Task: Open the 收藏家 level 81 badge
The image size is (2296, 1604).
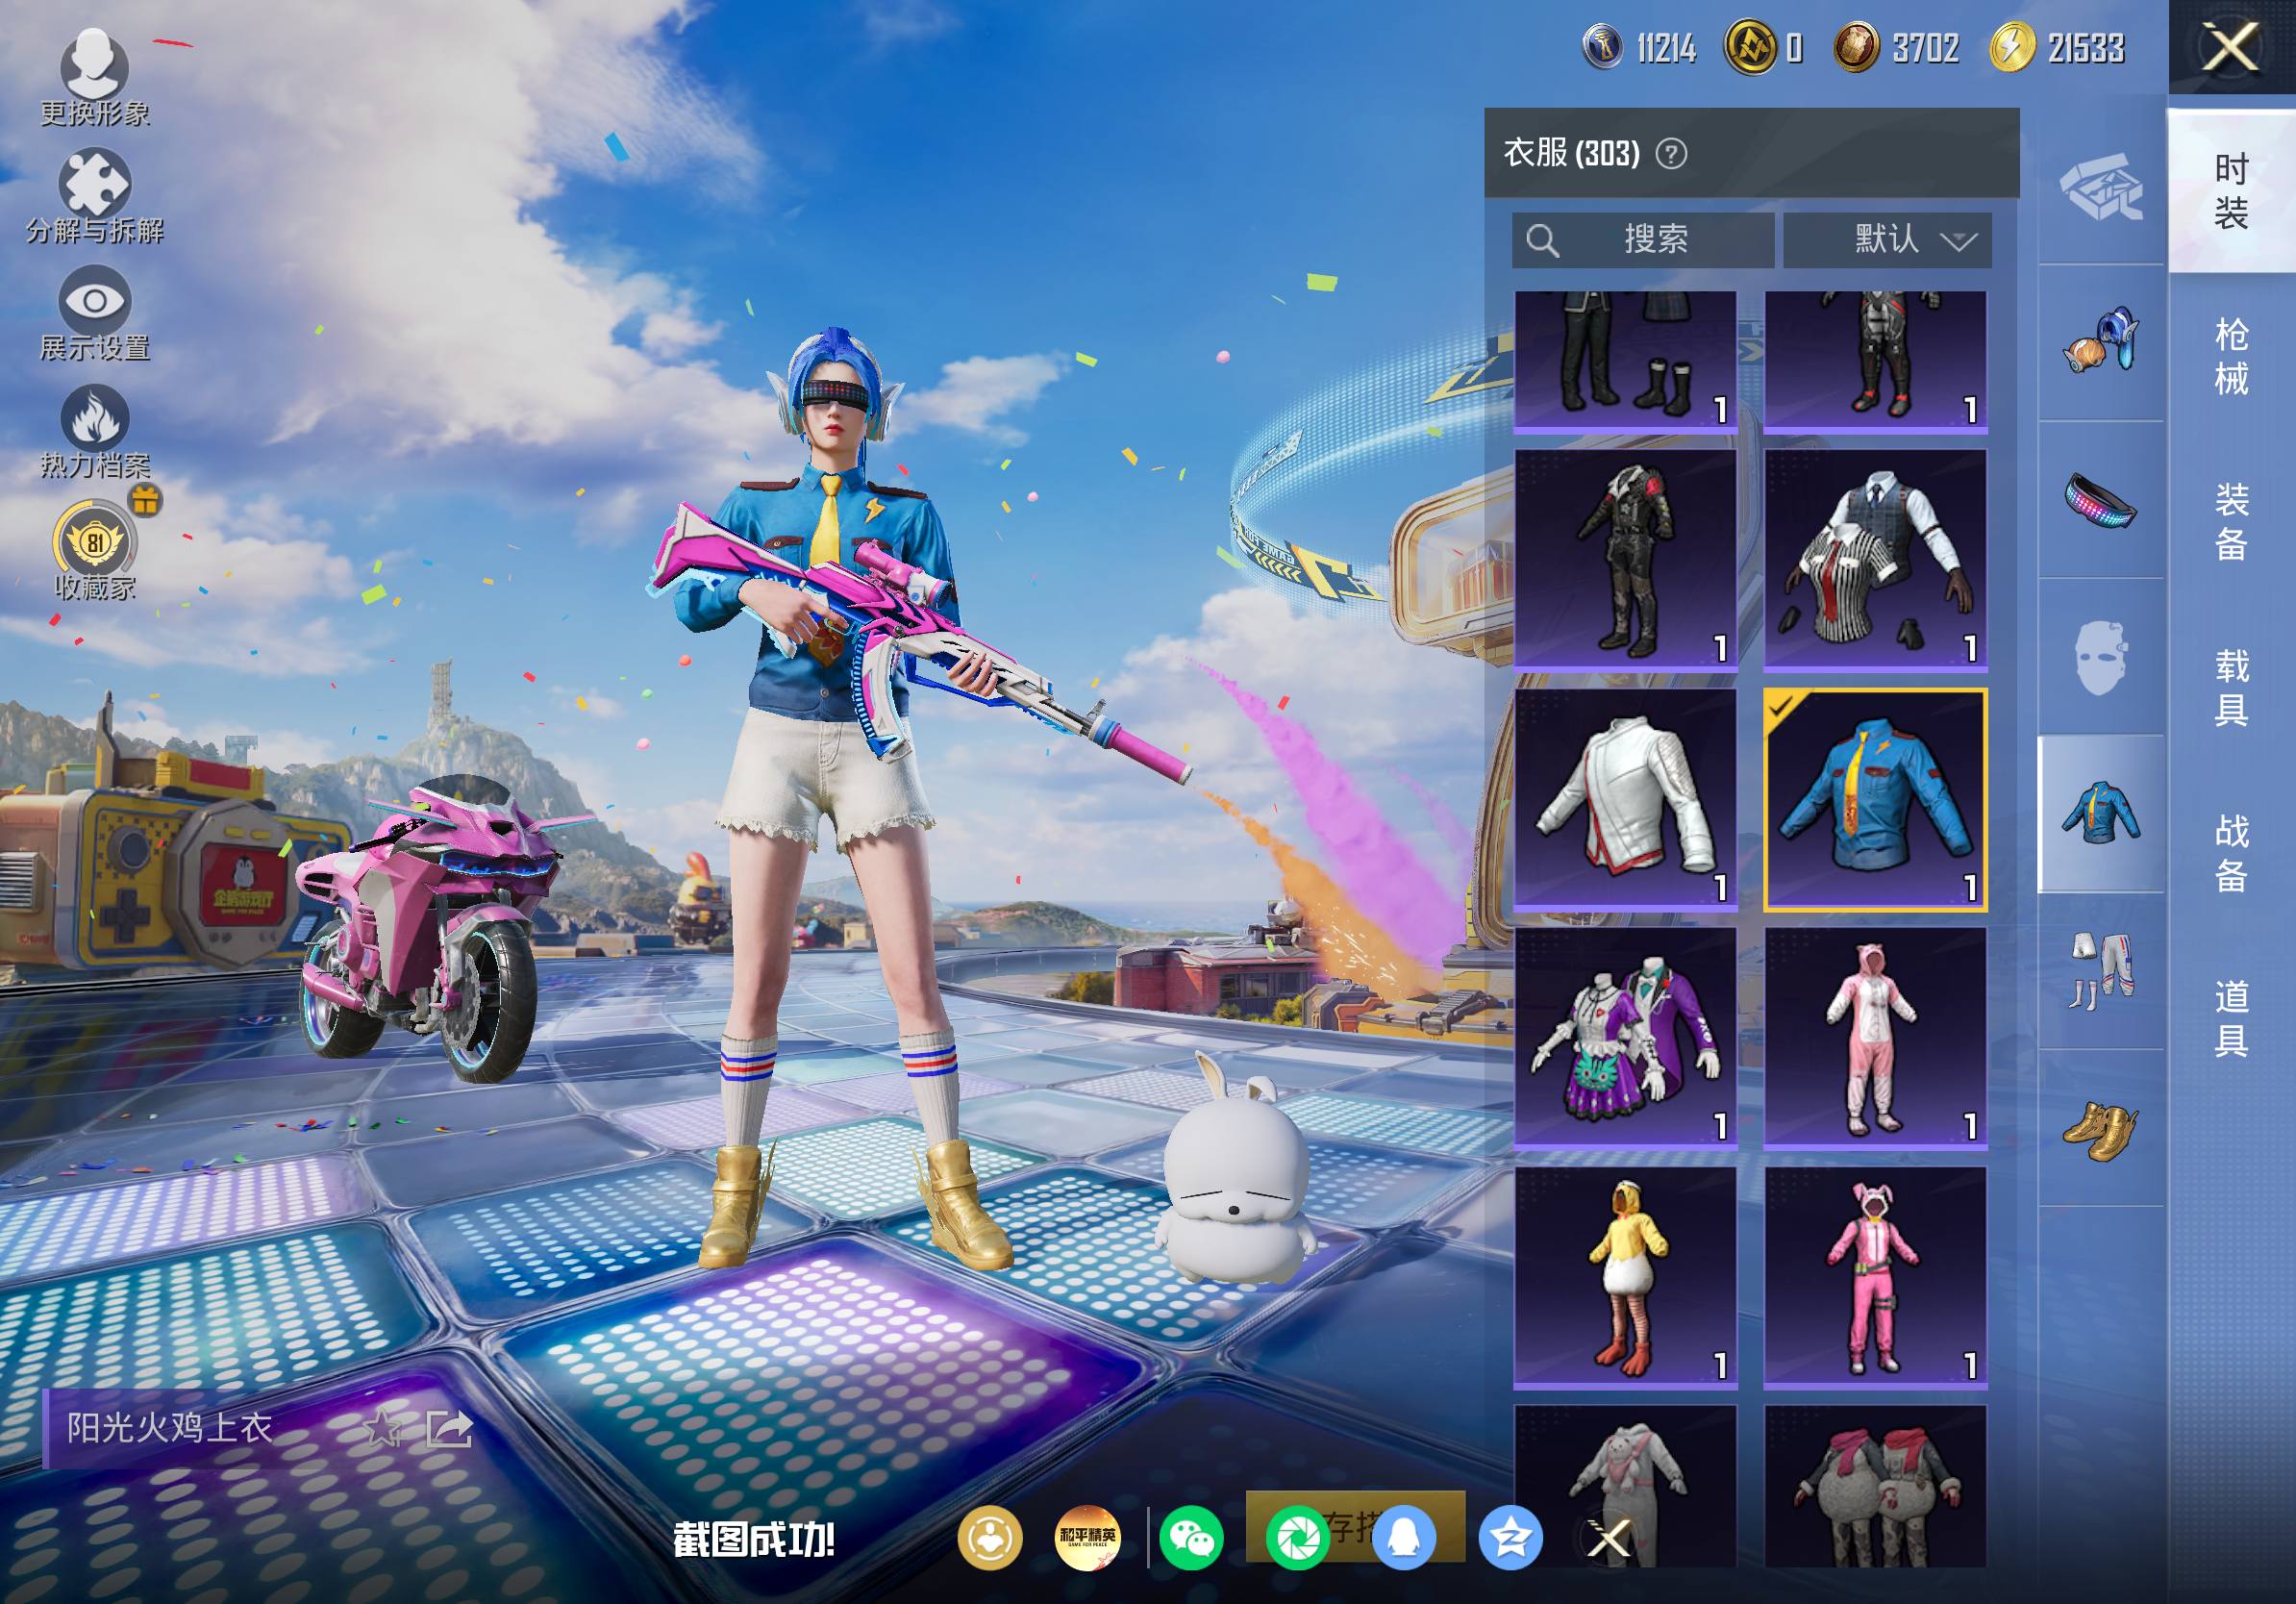Action: click(94, 541)
